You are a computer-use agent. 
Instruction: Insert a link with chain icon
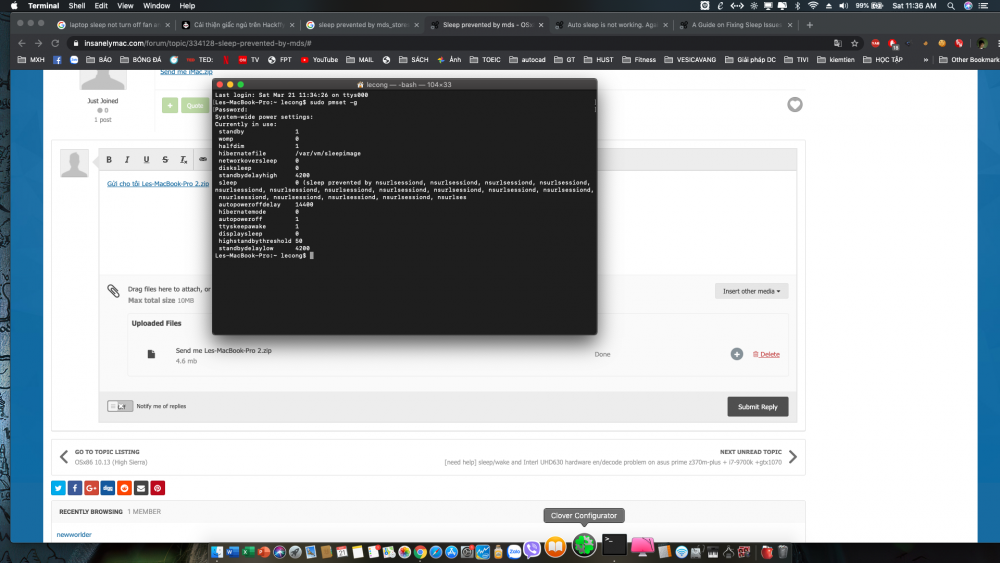pyautogui.click(x=203, y=159)
